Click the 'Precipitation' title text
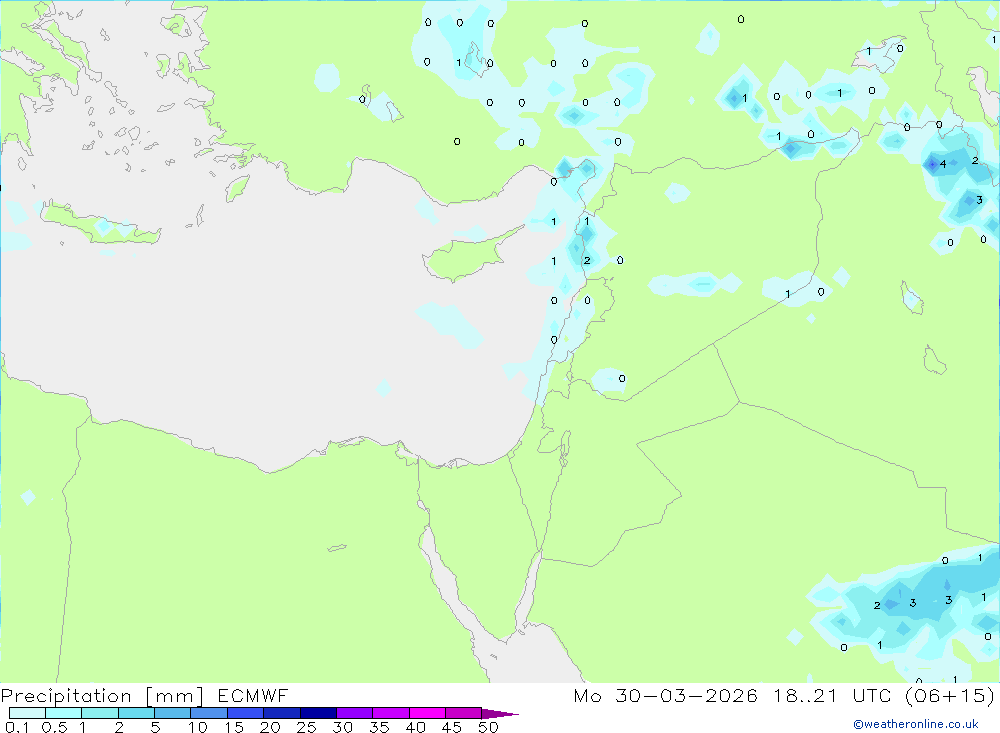Viewport: 1000px width, 733px height. coord(66,696)
